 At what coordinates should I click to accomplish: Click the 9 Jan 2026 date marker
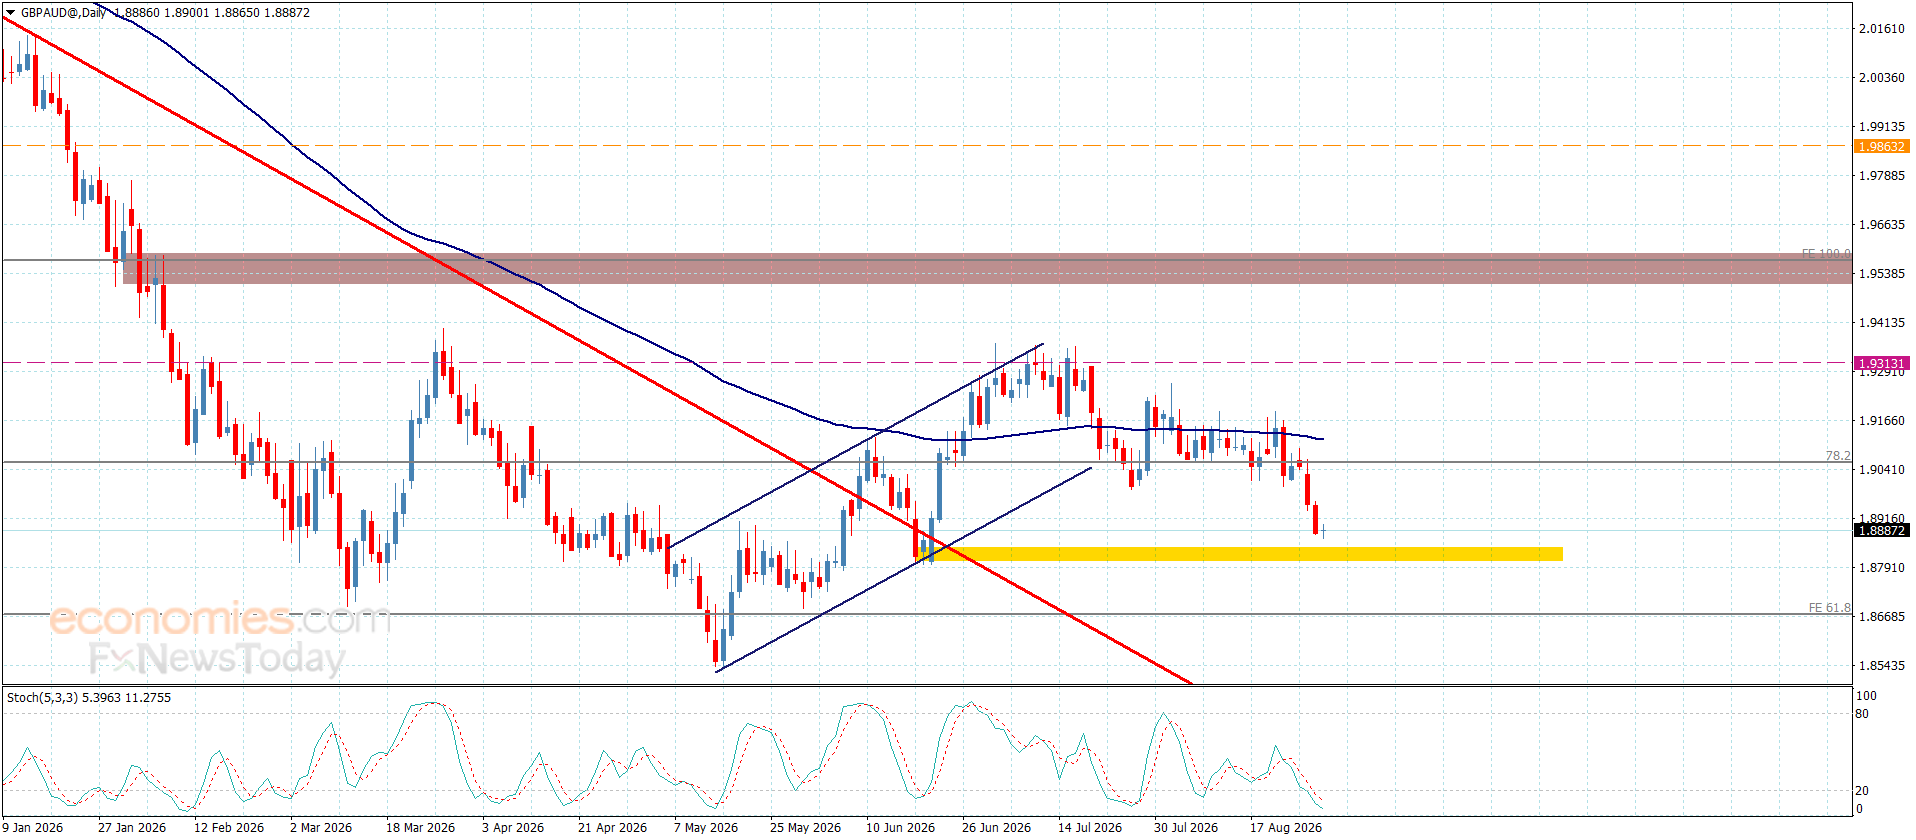point(33,827)
